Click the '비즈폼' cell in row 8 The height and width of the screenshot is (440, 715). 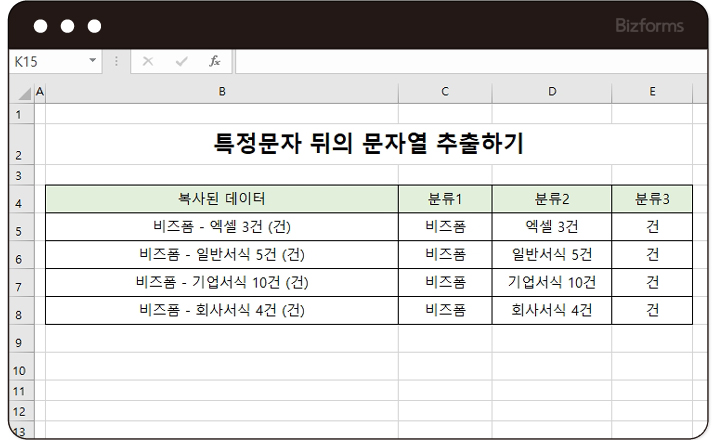coord(445,311)
